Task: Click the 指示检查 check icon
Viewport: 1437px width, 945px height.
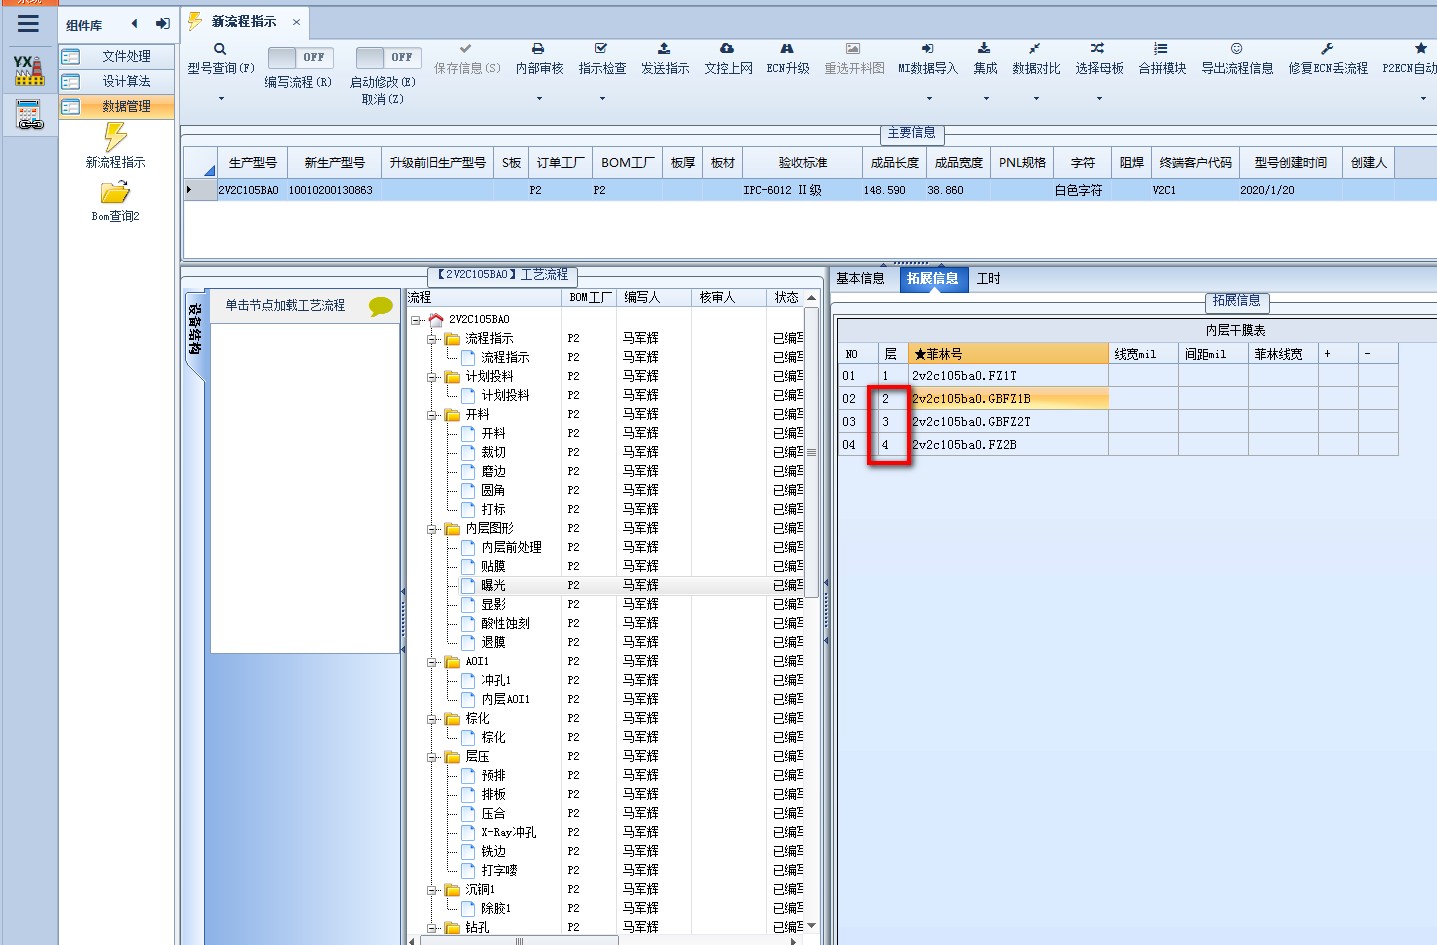Action: click(601, 48)
